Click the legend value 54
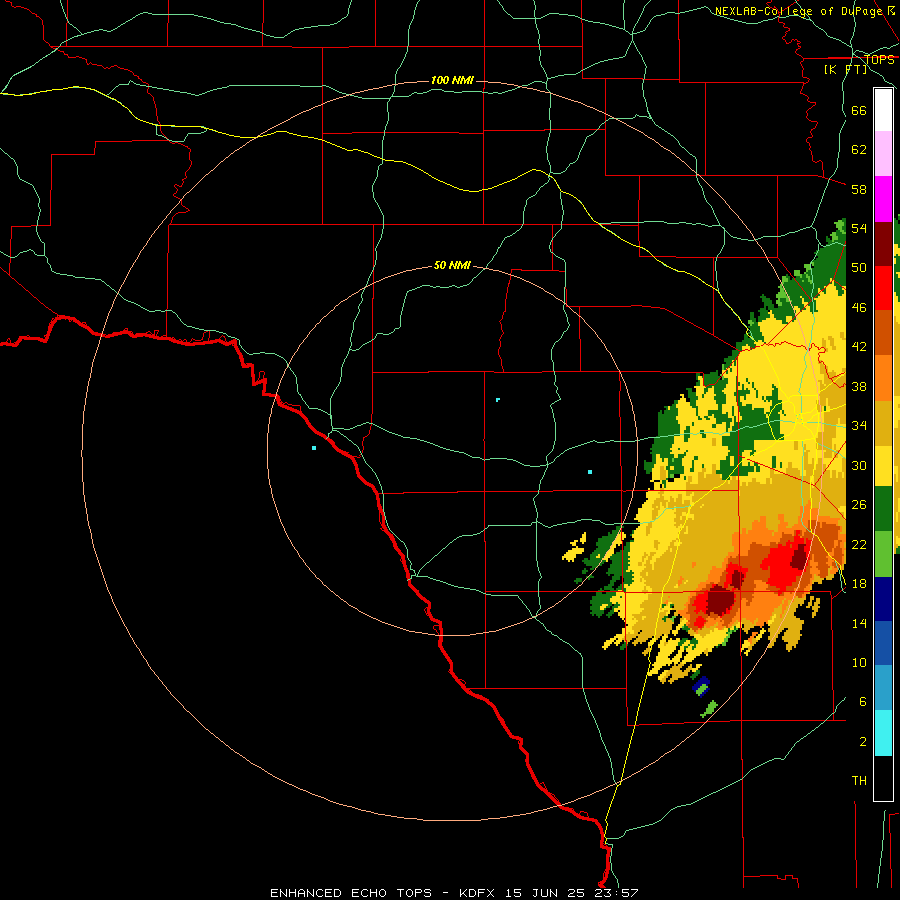 coord(859,228)
